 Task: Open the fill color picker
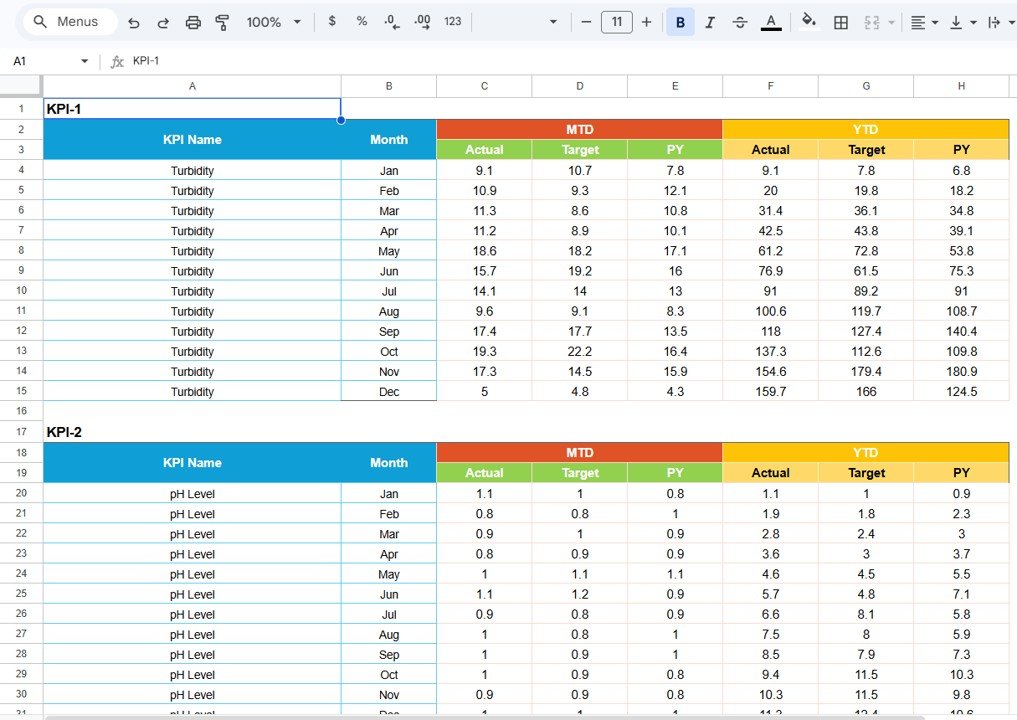808,21
